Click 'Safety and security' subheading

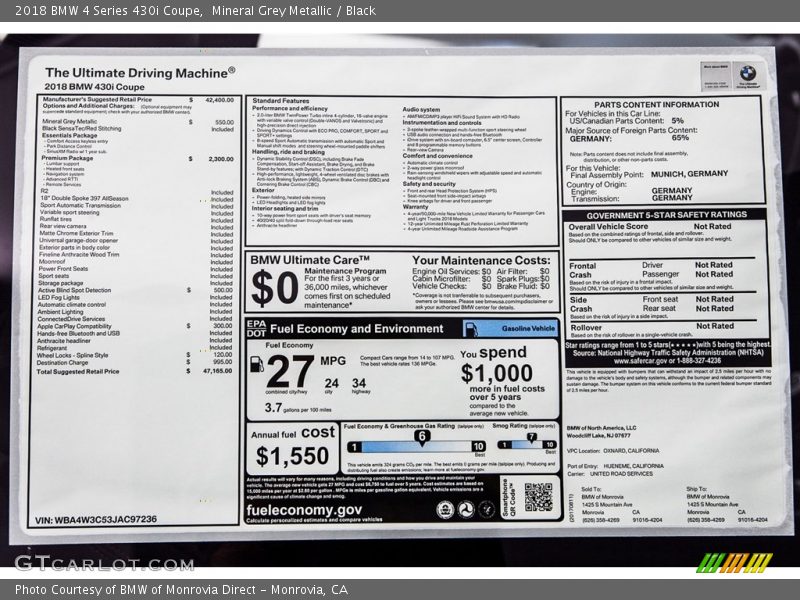pyautogui.click(x=429, y=184)
